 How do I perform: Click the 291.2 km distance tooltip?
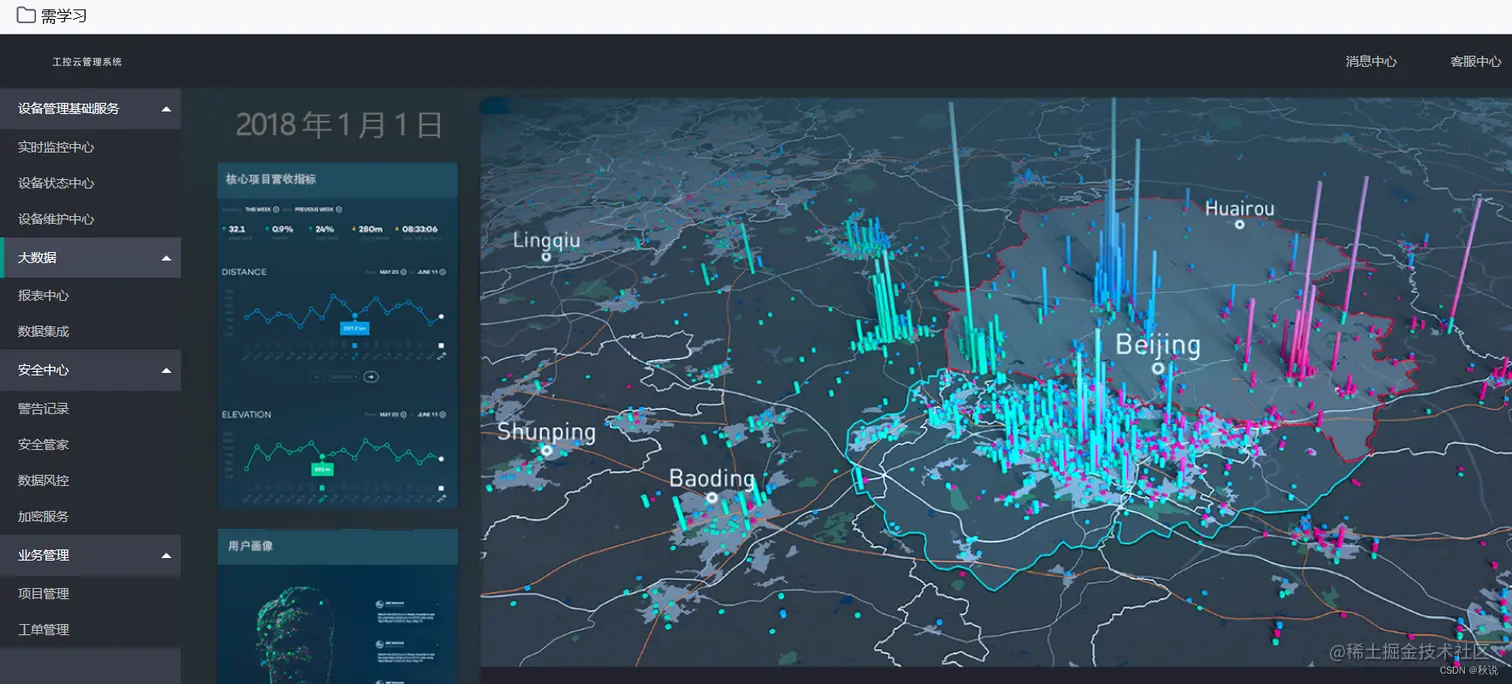(x=355, y=328)
